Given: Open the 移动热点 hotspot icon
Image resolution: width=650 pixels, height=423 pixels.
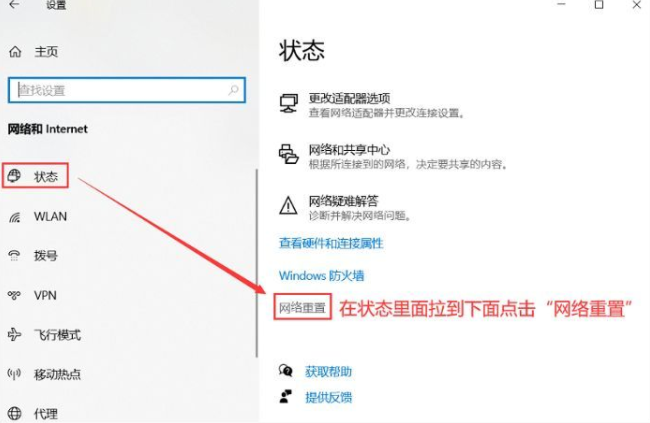Looking at the screenshot, I should [14, 374].
